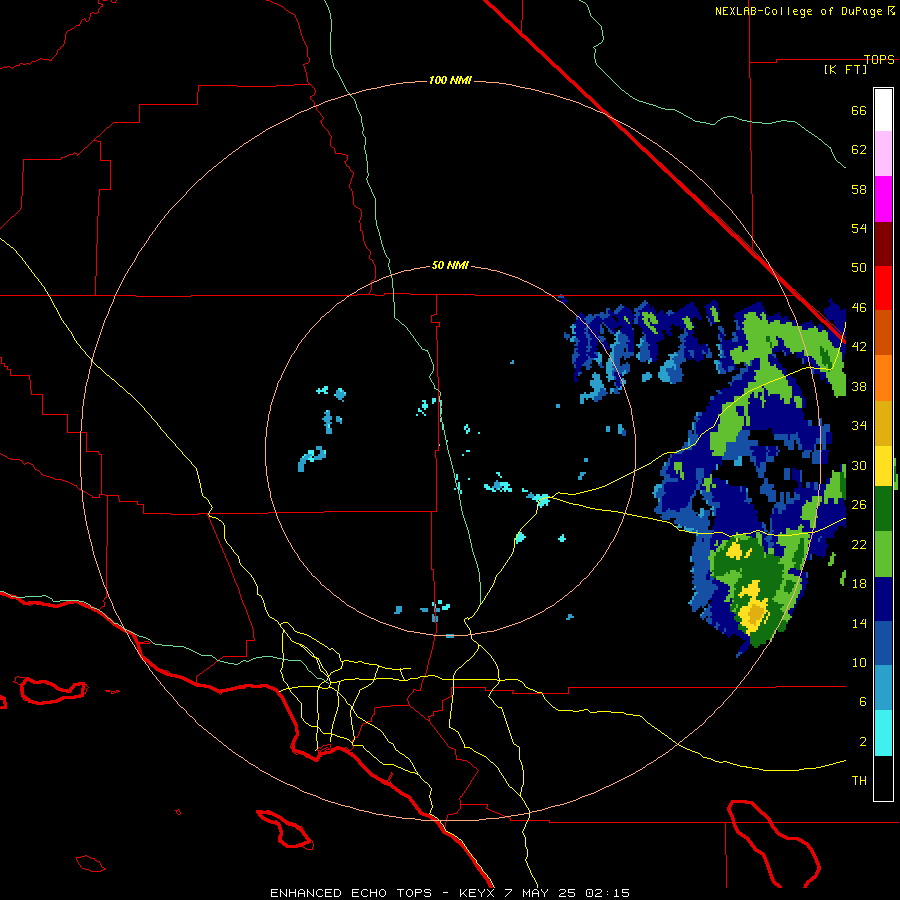Click the 10 scale value
Image resolution: width=900 pixels, height=900 pixels.
(x=859, y=663)
